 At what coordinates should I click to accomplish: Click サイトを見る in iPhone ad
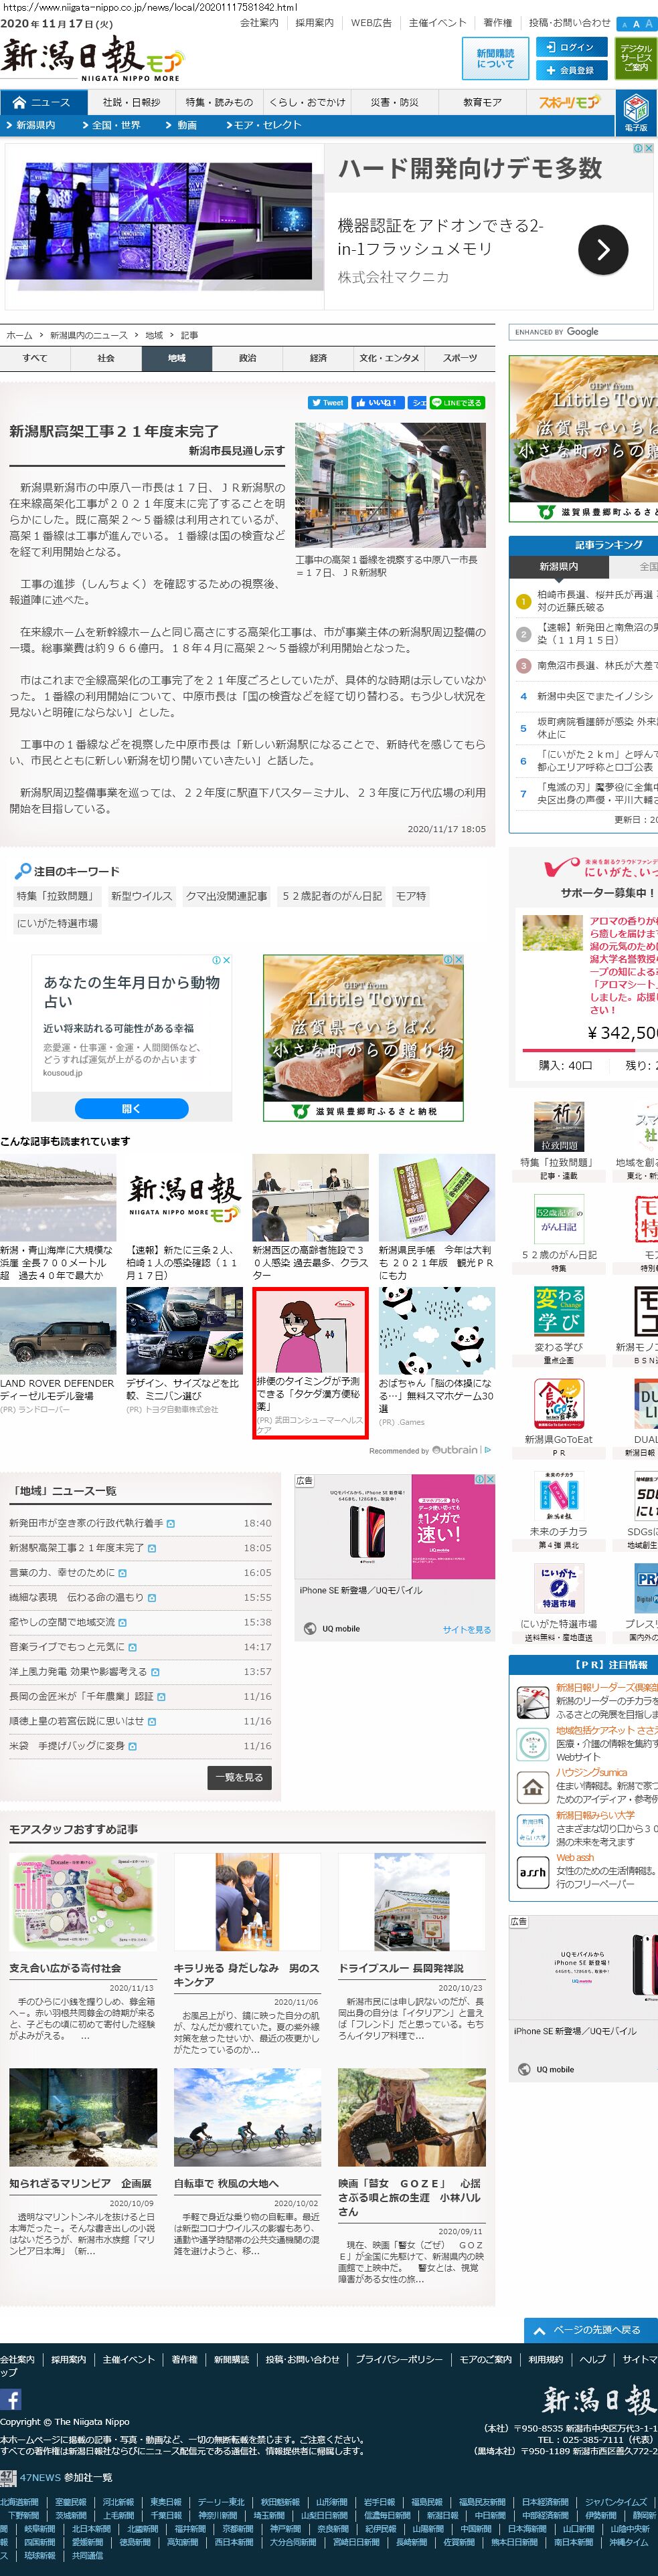pos(467,1629)
